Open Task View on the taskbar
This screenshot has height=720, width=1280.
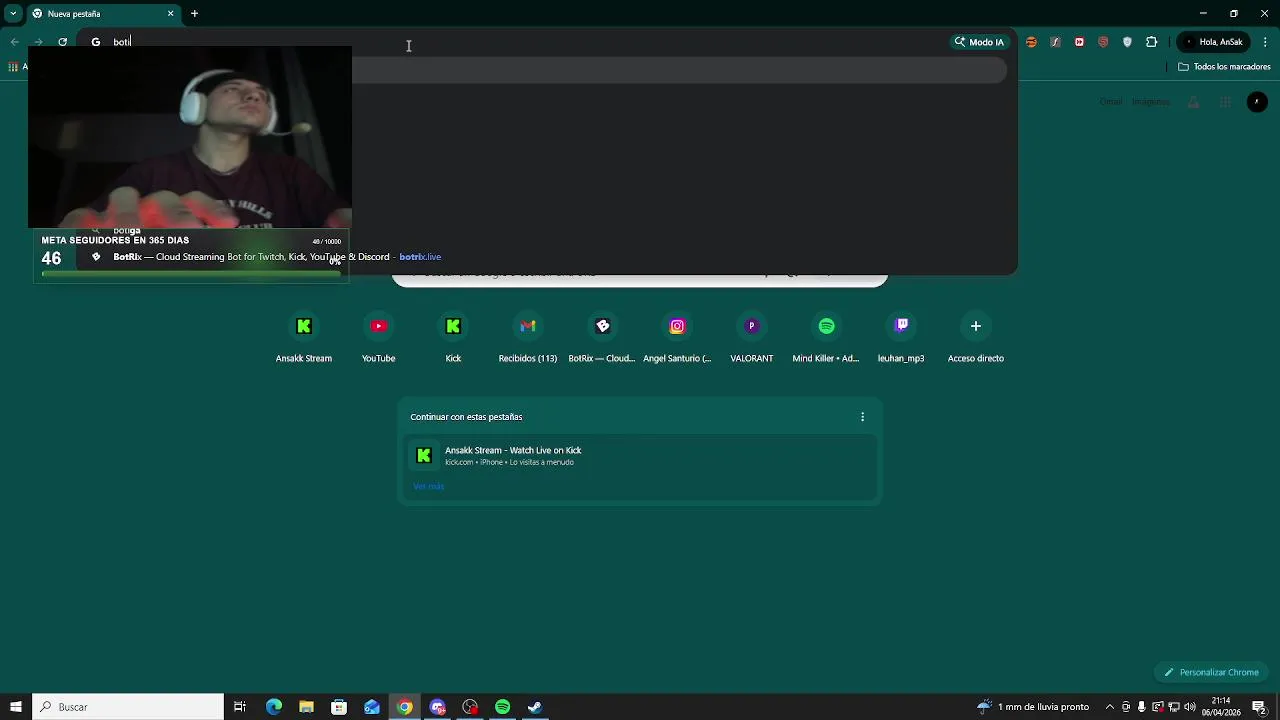coord(240,707)
